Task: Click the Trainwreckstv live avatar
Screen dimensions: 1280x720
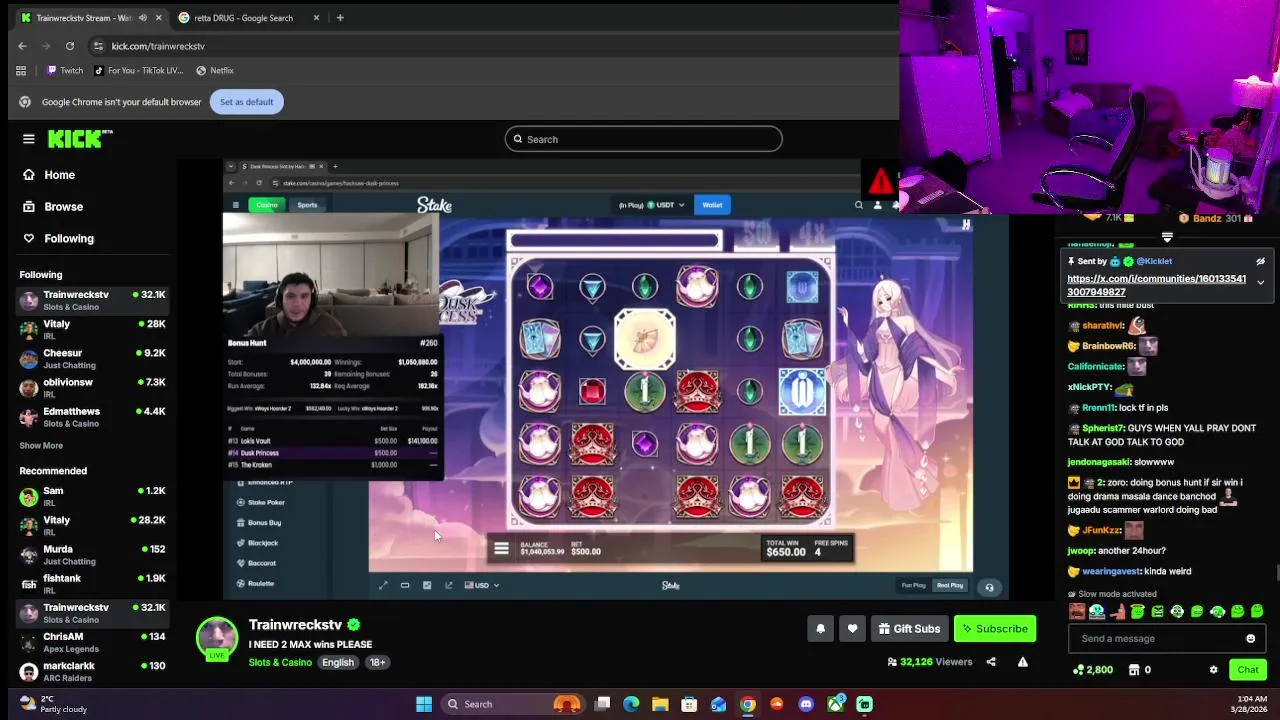Action: pyautogui.click(x=217, y=639)
